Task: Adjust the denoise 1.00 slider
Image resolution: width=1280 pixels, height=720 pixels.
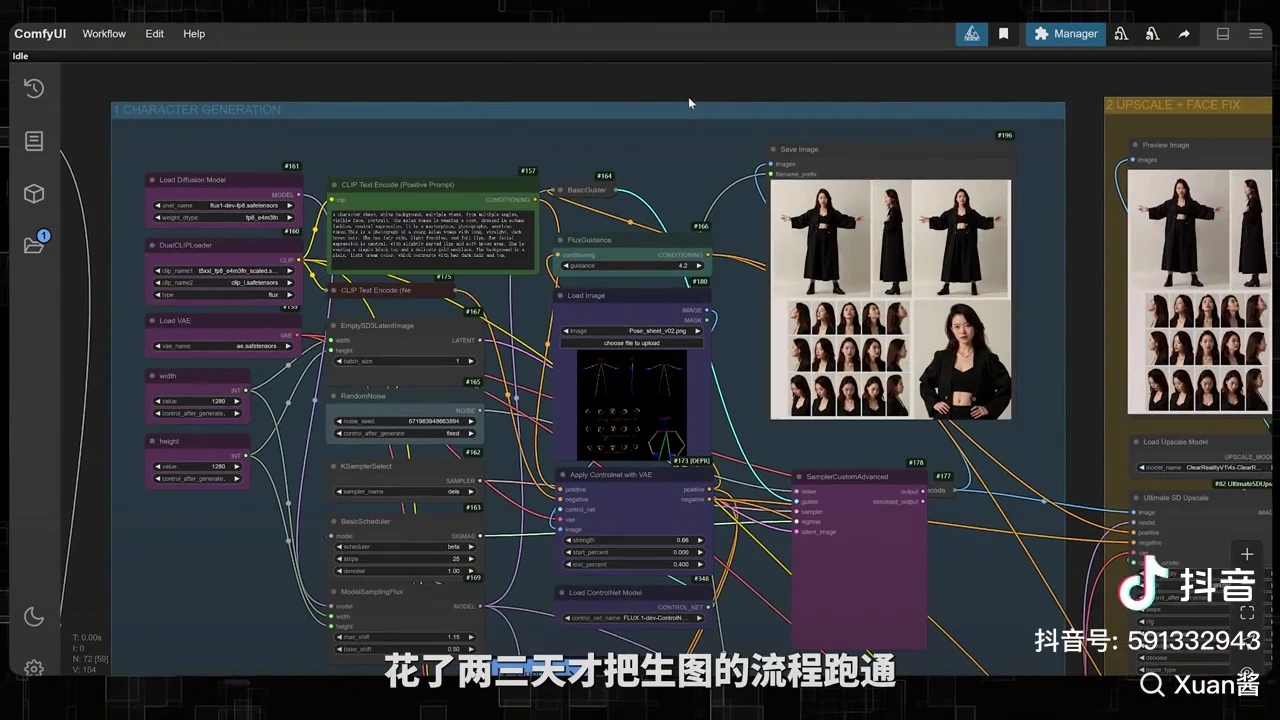Action: point(407,571)
